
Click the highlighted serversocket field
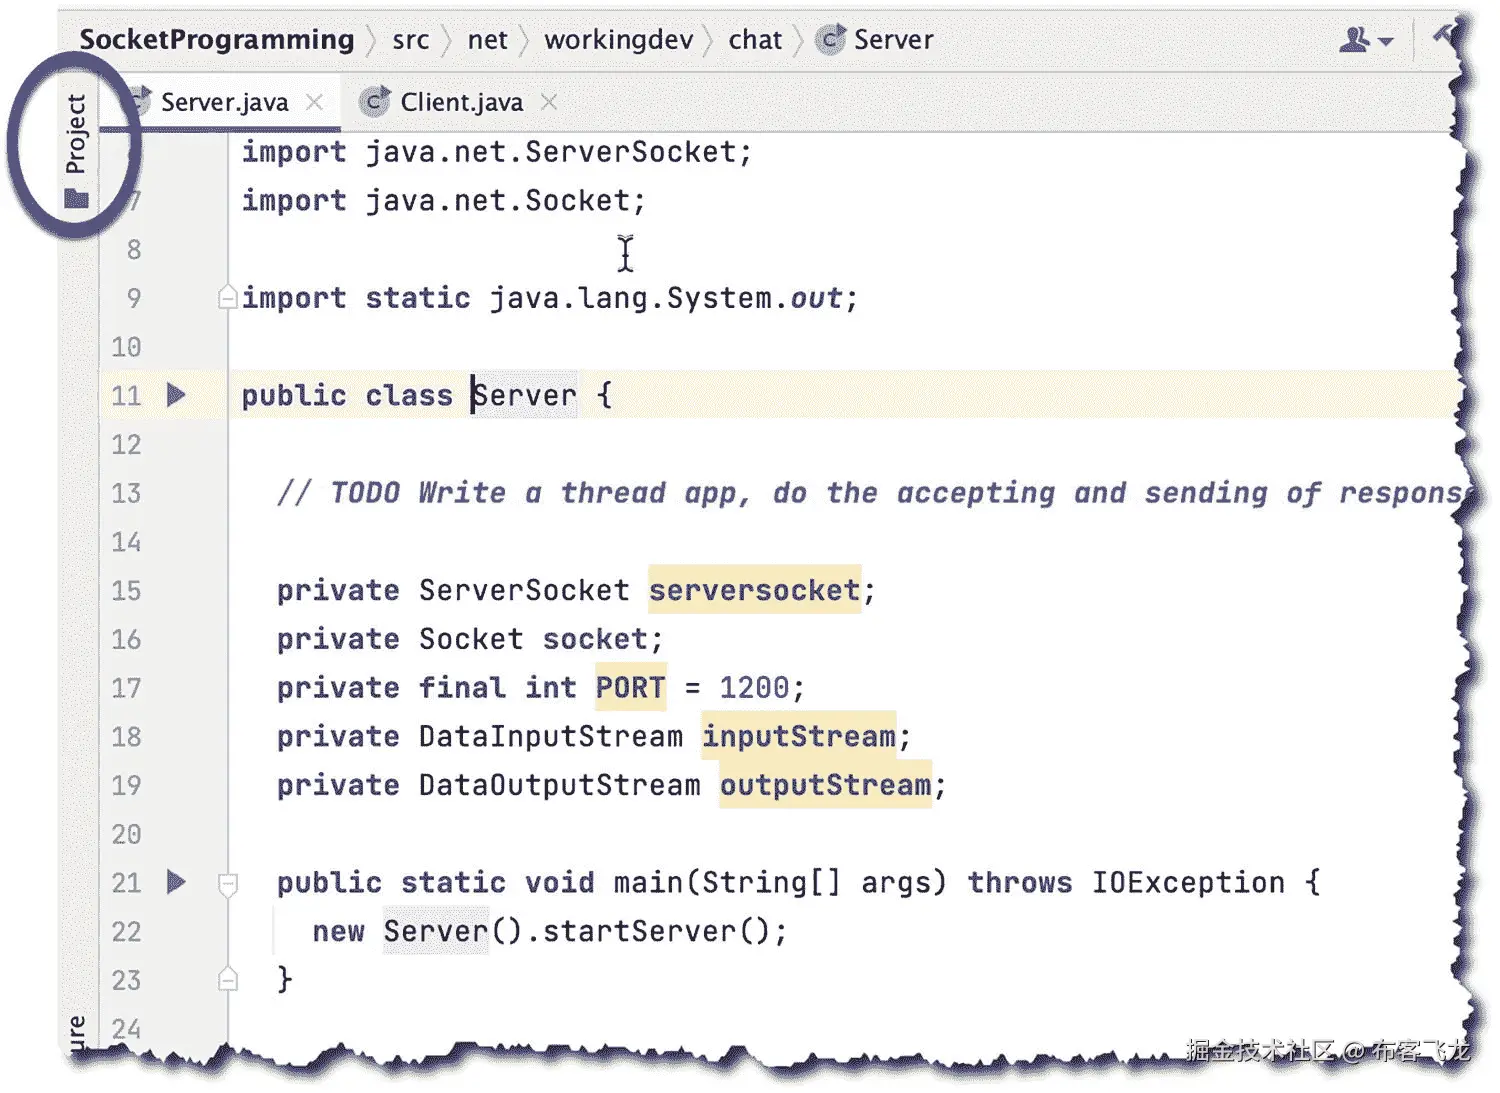point(754,590)
